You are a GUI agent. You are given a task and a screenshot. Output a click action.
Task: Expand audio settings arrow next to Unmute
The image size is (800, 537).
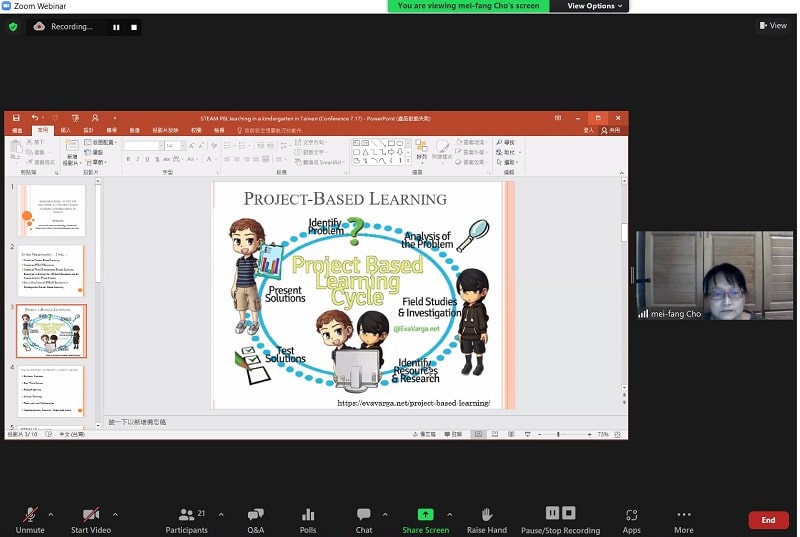(50, 514)
